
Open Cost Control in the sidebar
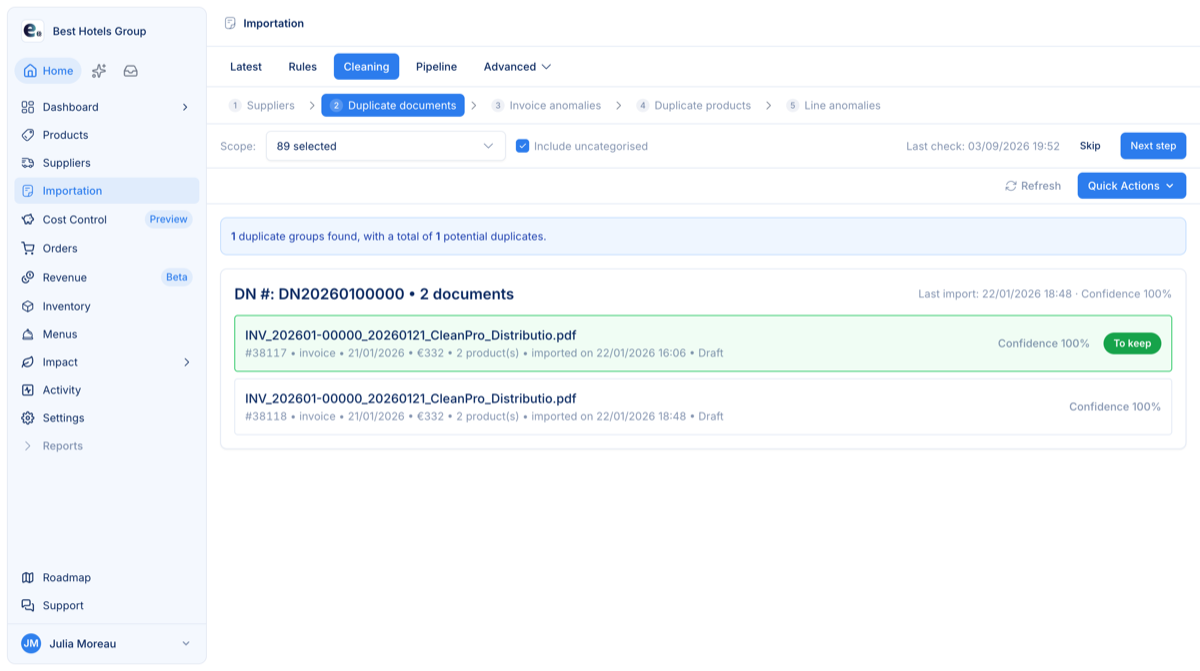tap(107, 219)
